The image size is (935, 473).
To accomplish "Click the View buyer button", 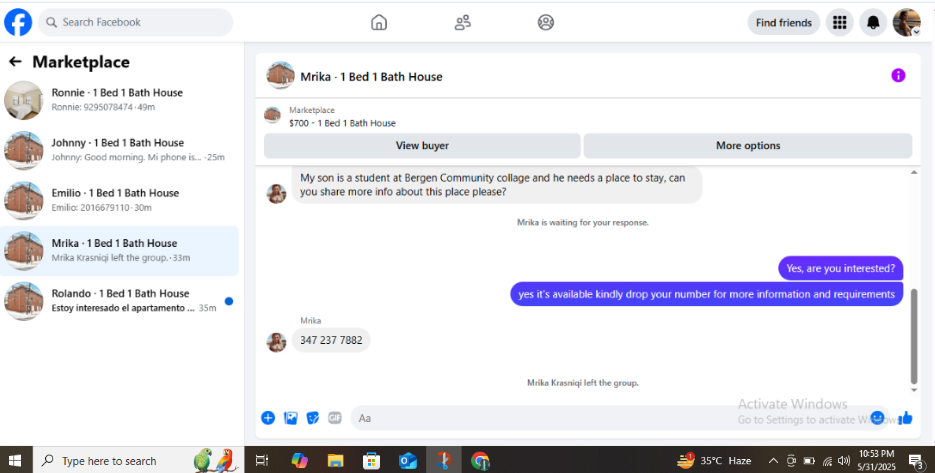I will click(x=422, y=146).
